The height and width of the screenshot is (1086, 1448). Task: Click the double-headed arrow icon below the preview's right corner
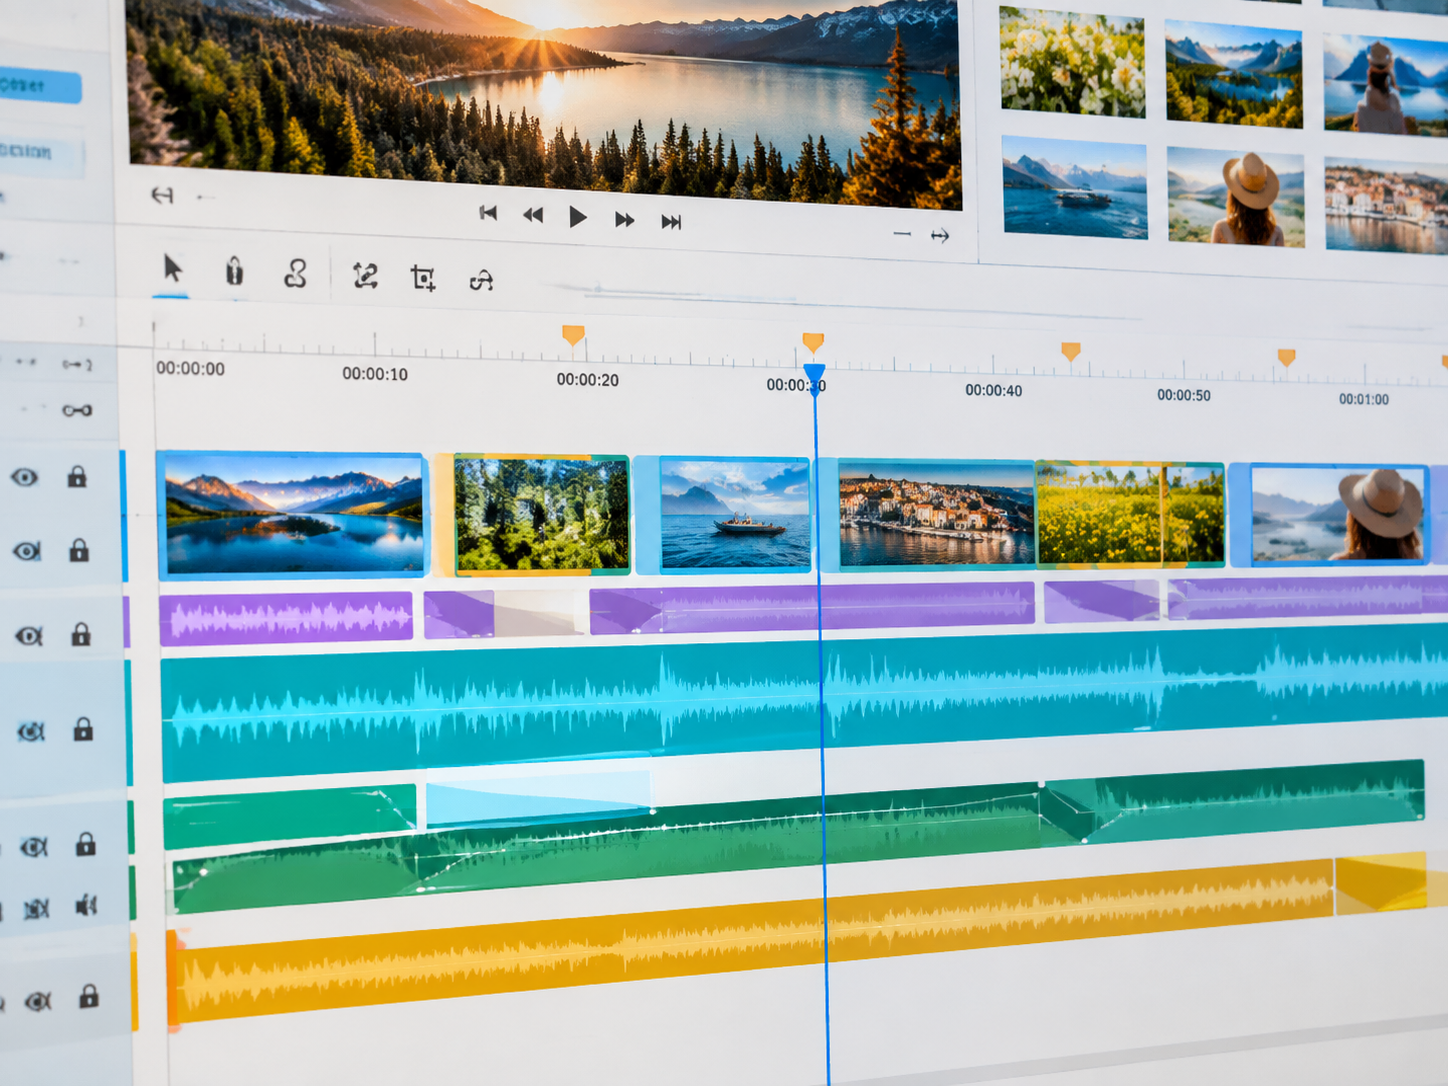[940, 236]
